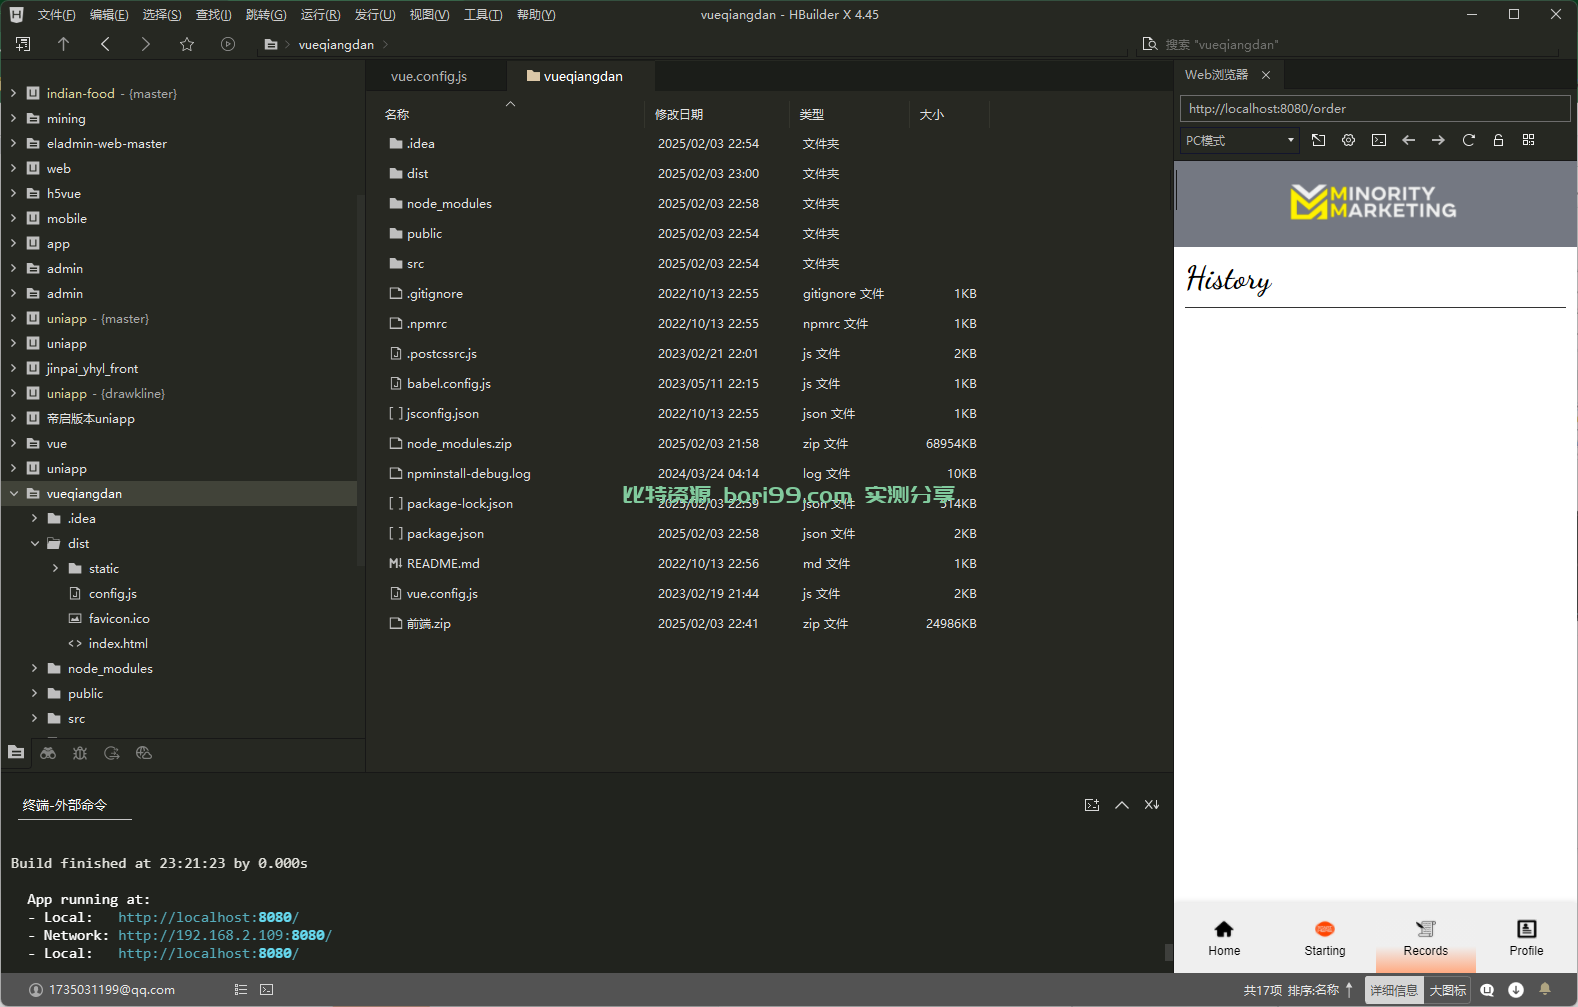
Task: Open the 编辑(E) menu
Action: [109, 15]
